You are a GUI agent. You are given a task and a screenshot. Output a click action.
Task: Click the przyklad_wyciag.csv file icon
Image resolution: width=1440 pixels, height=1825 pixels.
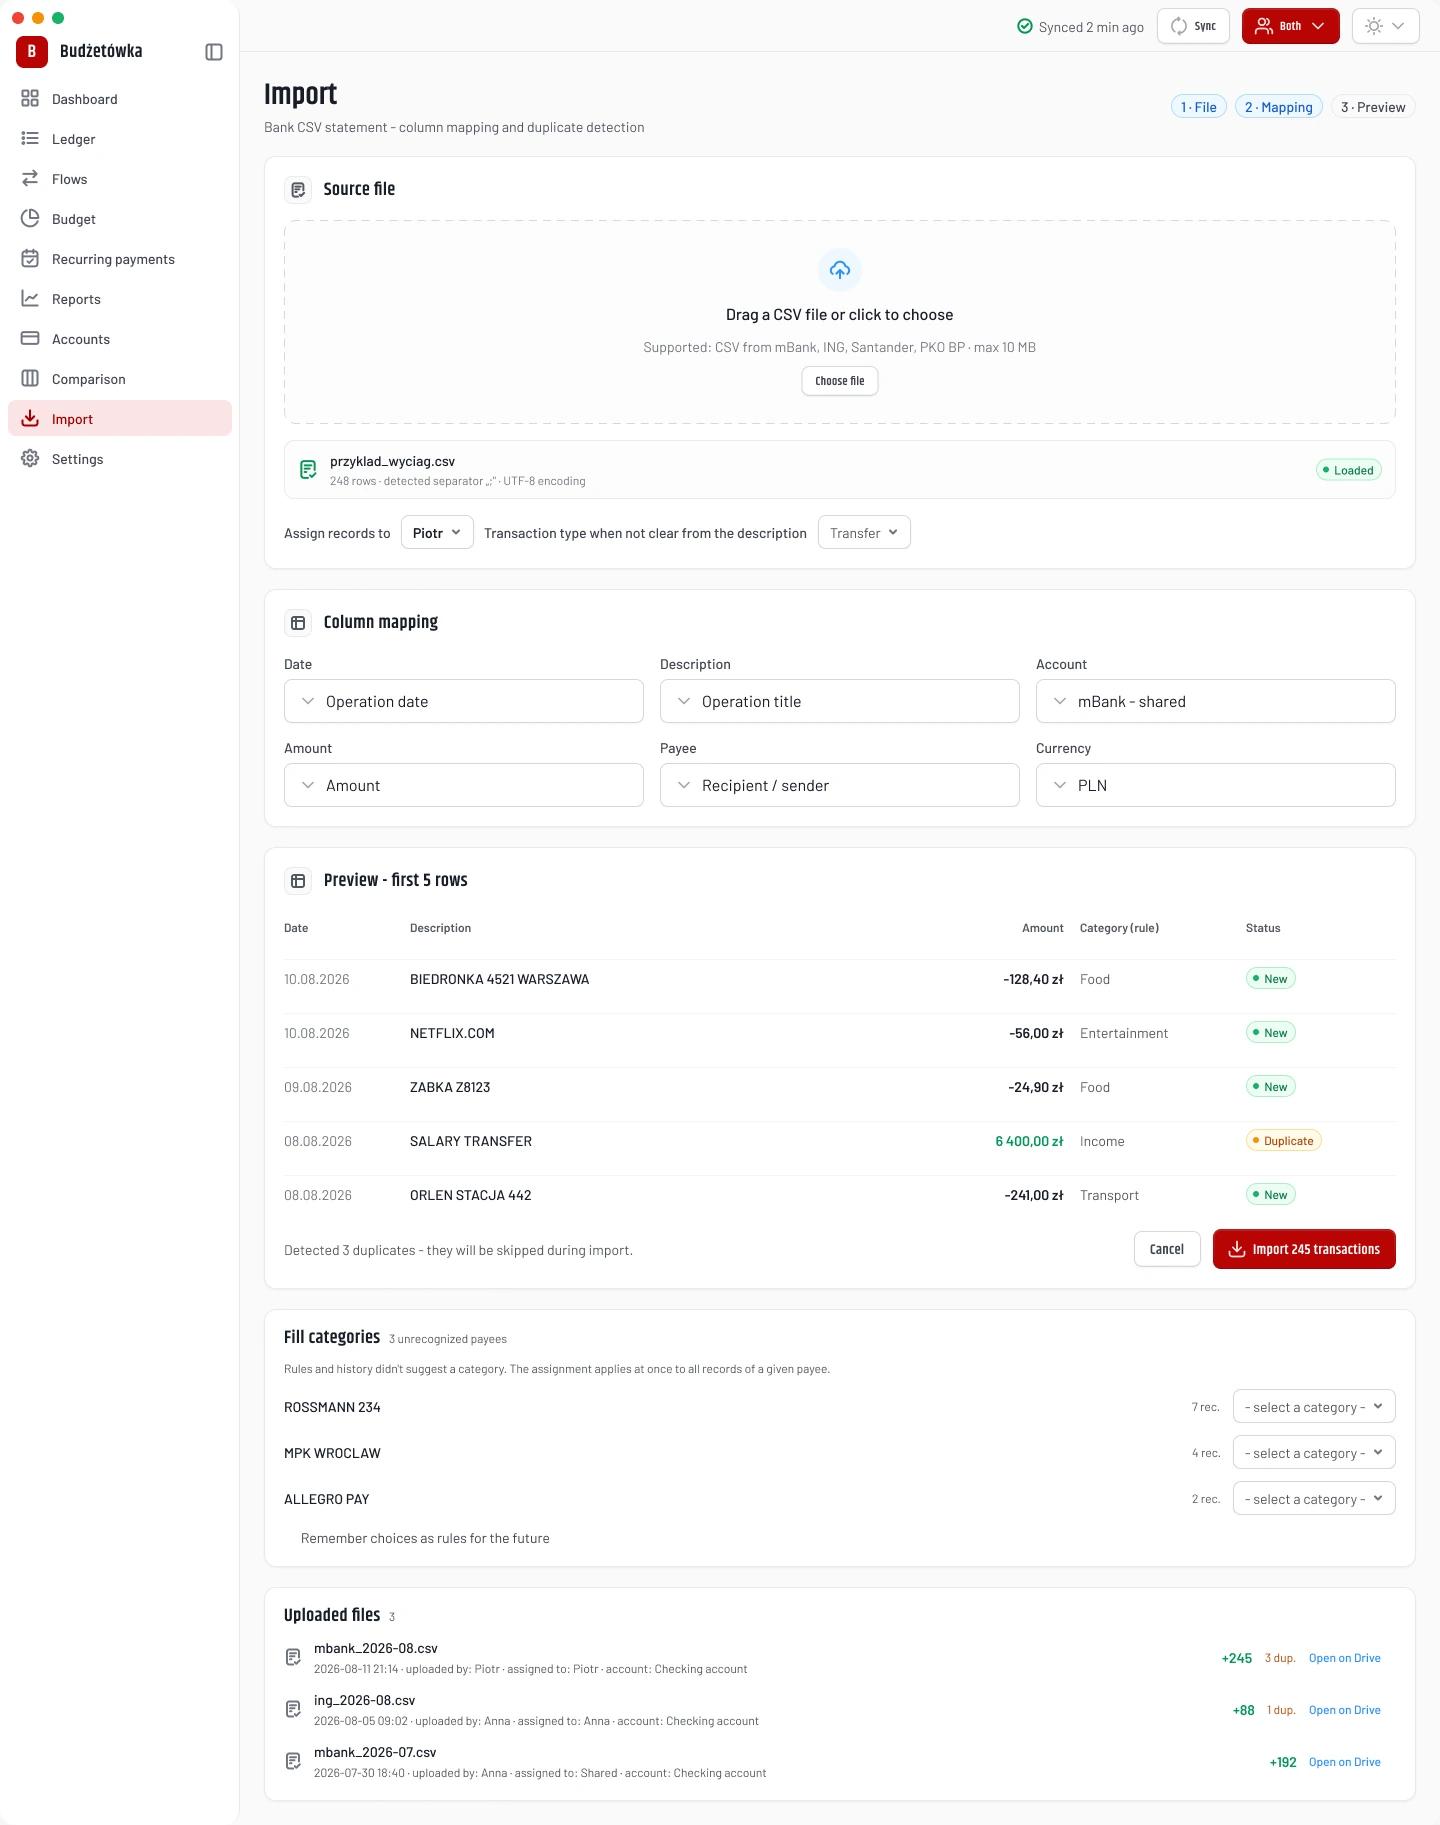[308, 470]
